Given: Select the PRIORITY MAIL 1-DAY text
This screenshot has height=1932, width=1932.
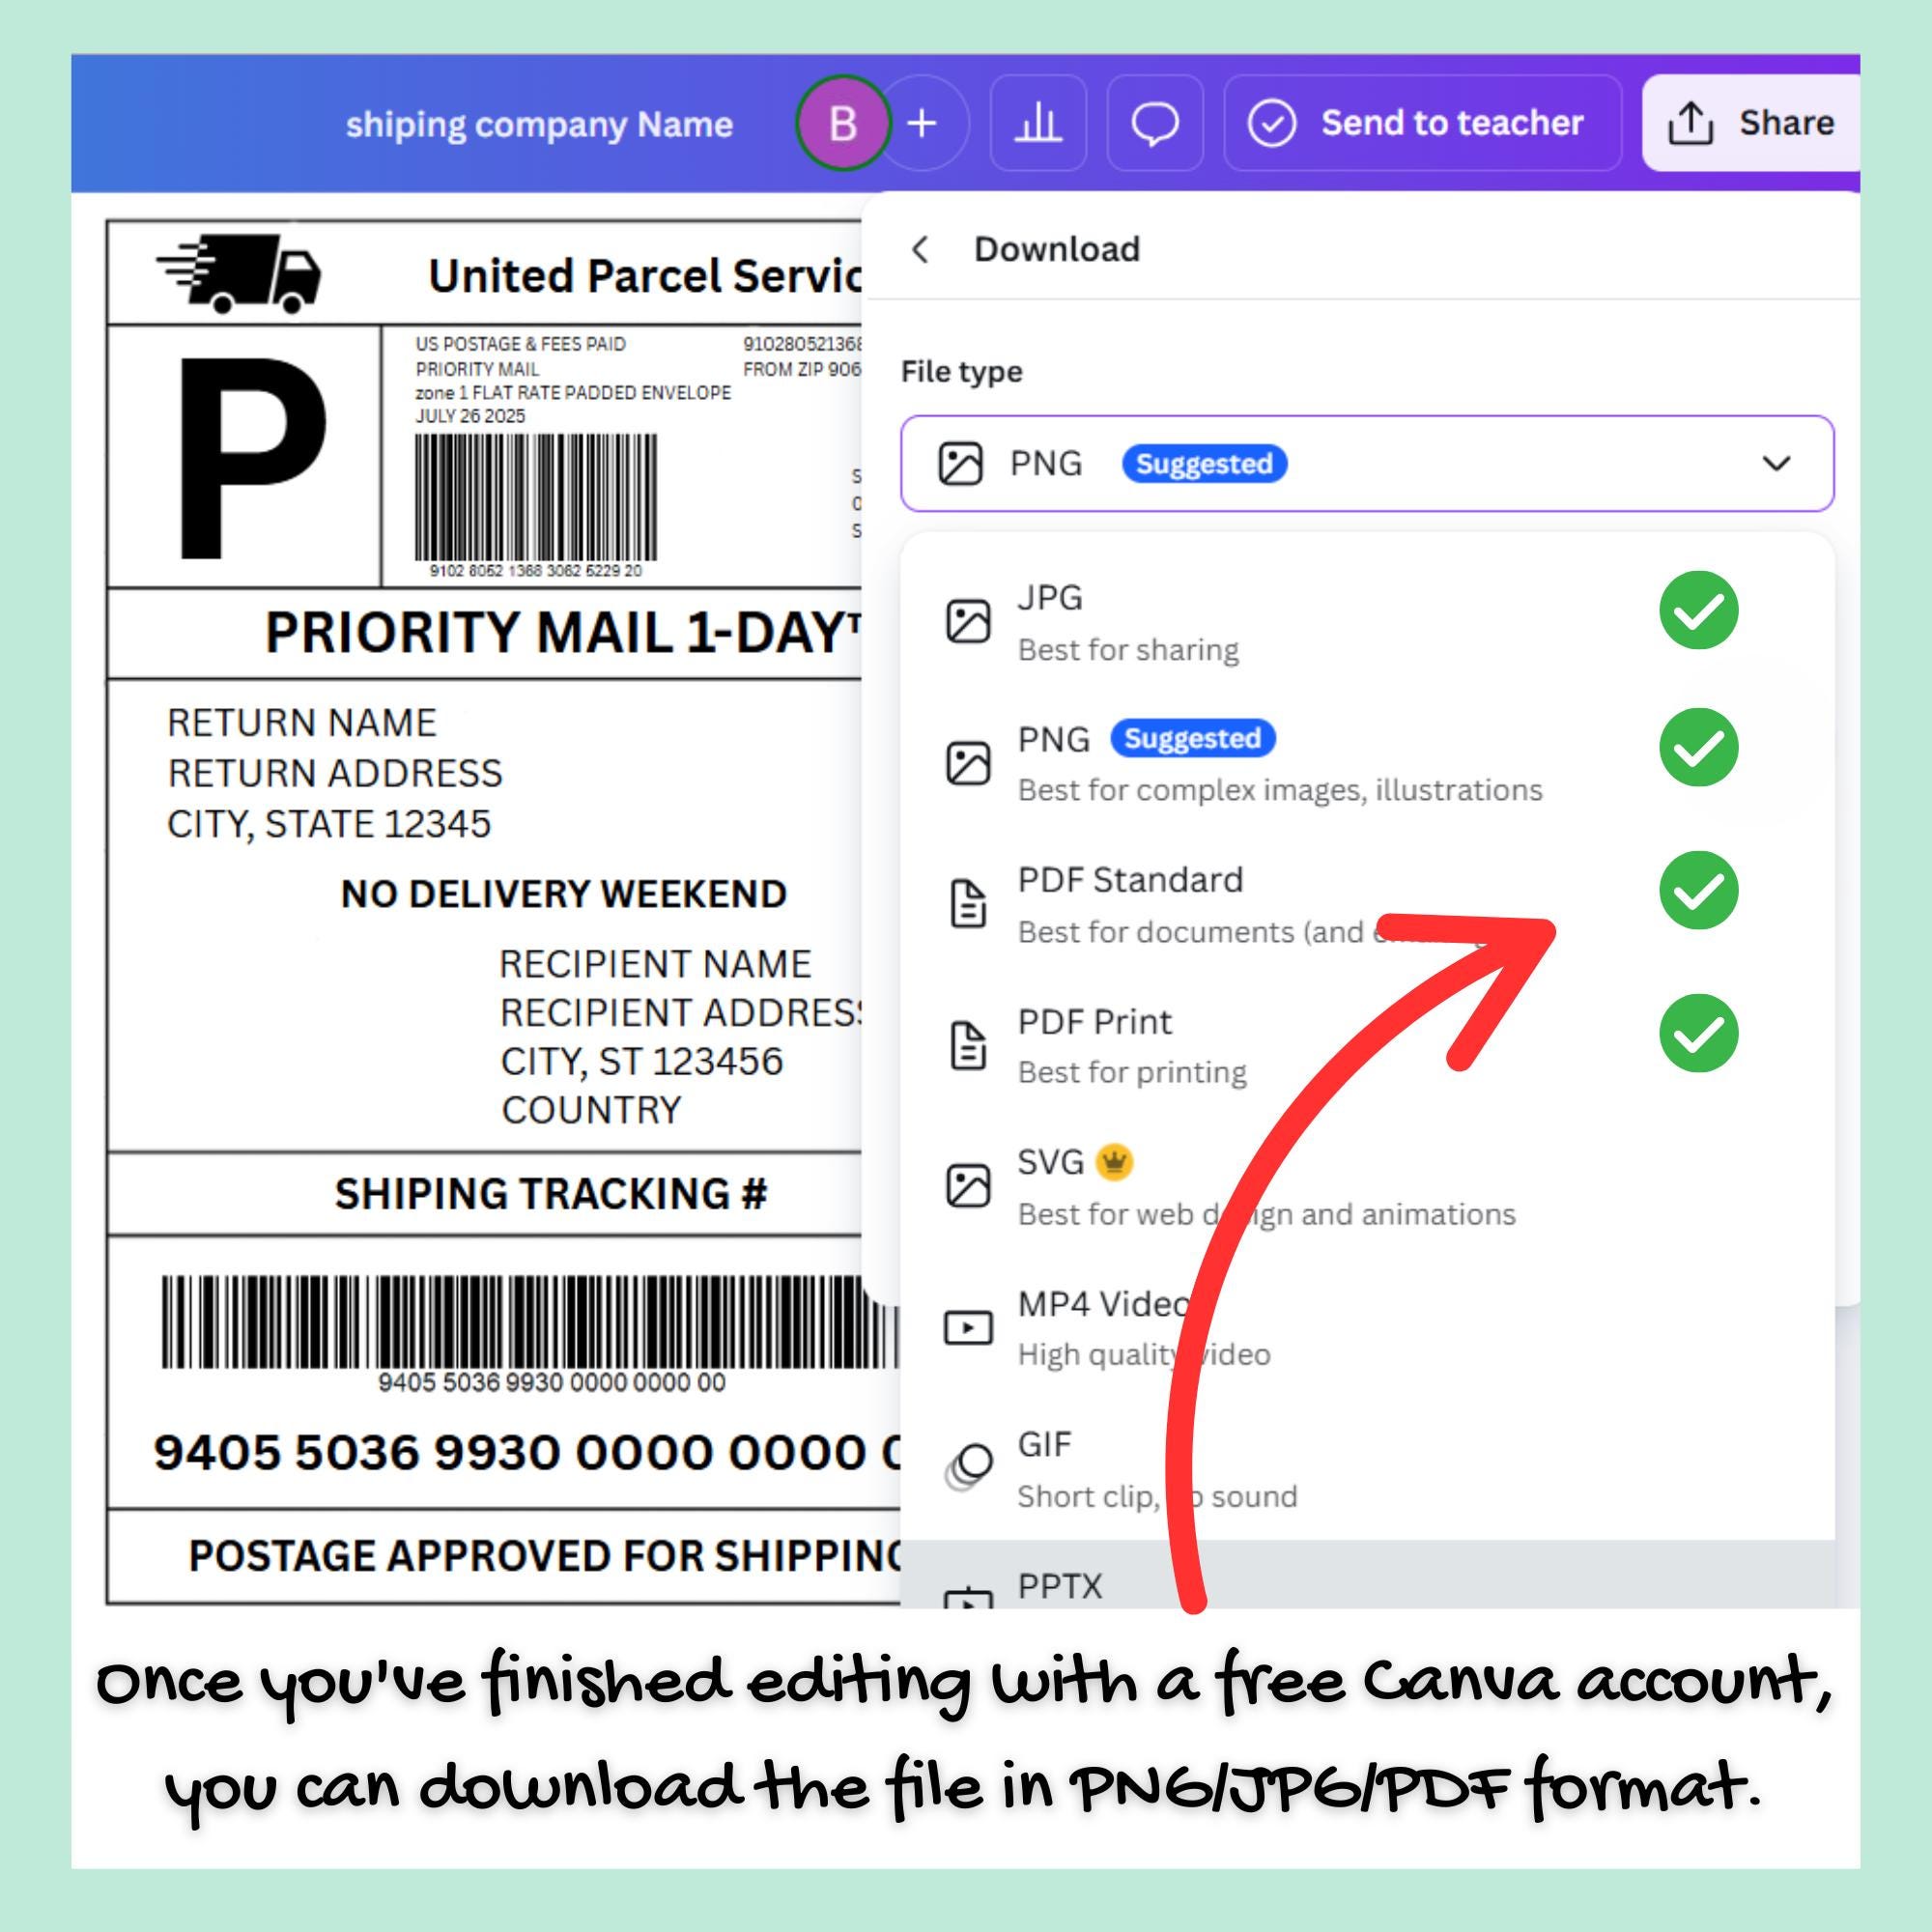Looking at the screenshot, I should coord(562,633).
